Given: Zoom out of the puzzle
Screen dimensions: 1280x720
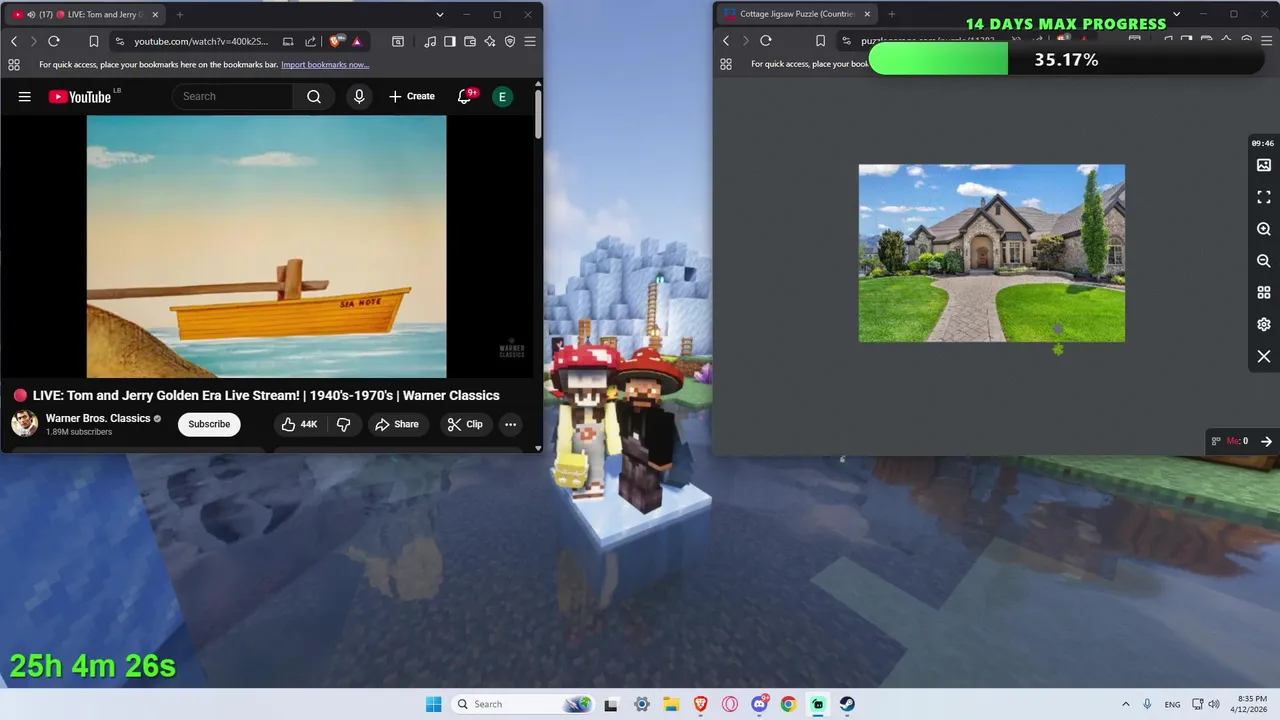Looking at the screenshot, I should coord(1264,261).
